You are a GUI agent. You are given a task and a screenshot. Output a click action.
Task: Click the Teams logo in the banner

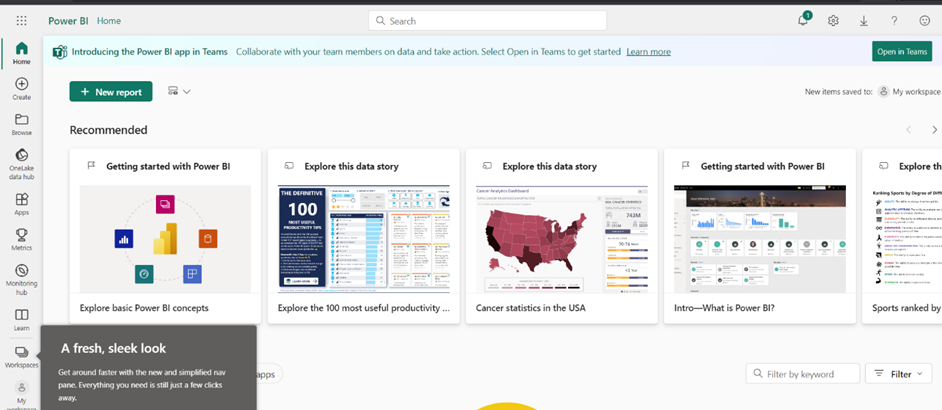coord(59,52)
